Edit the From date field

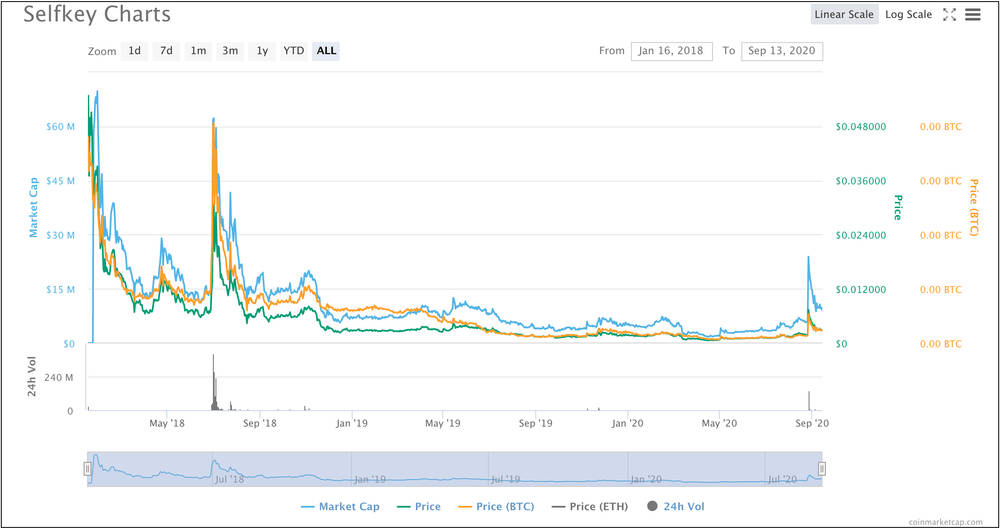(x=672, y=51)
